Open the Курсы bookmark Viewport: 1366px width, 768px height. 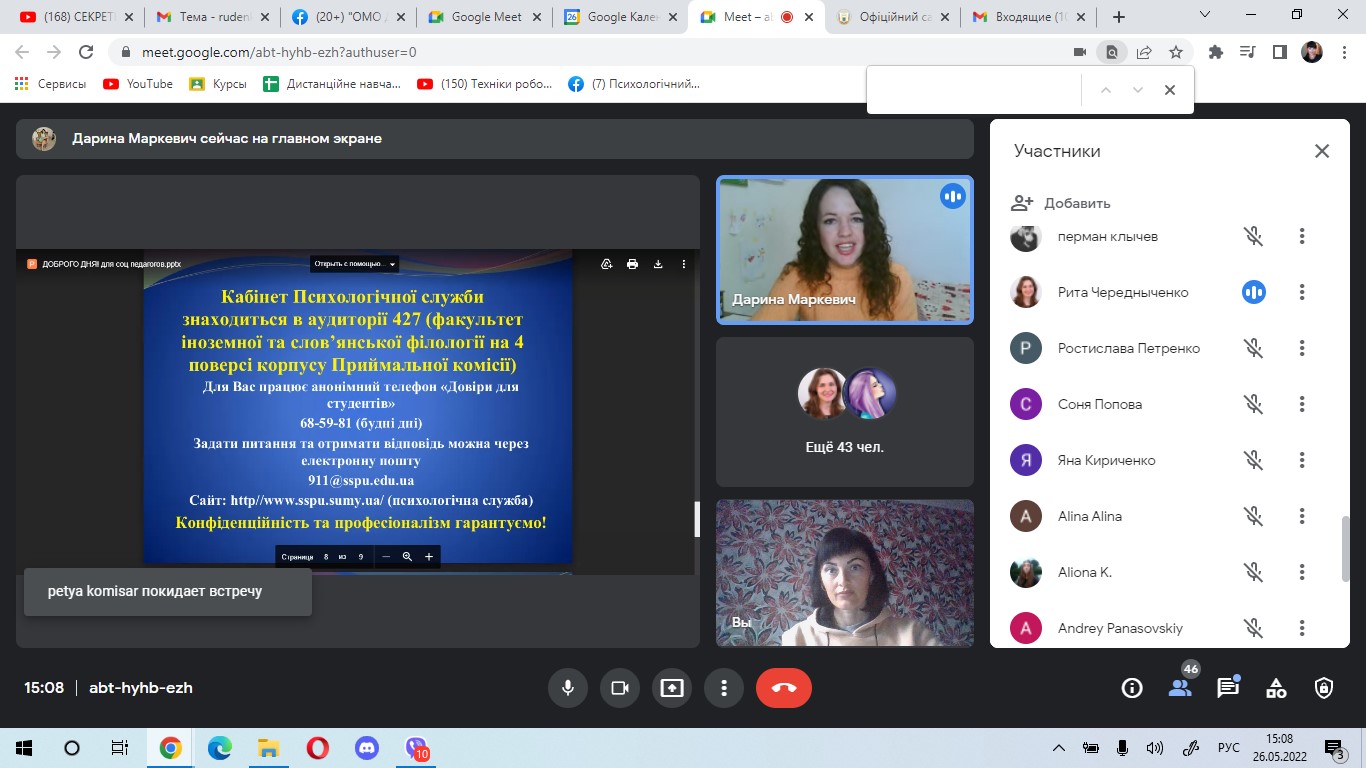219,84
